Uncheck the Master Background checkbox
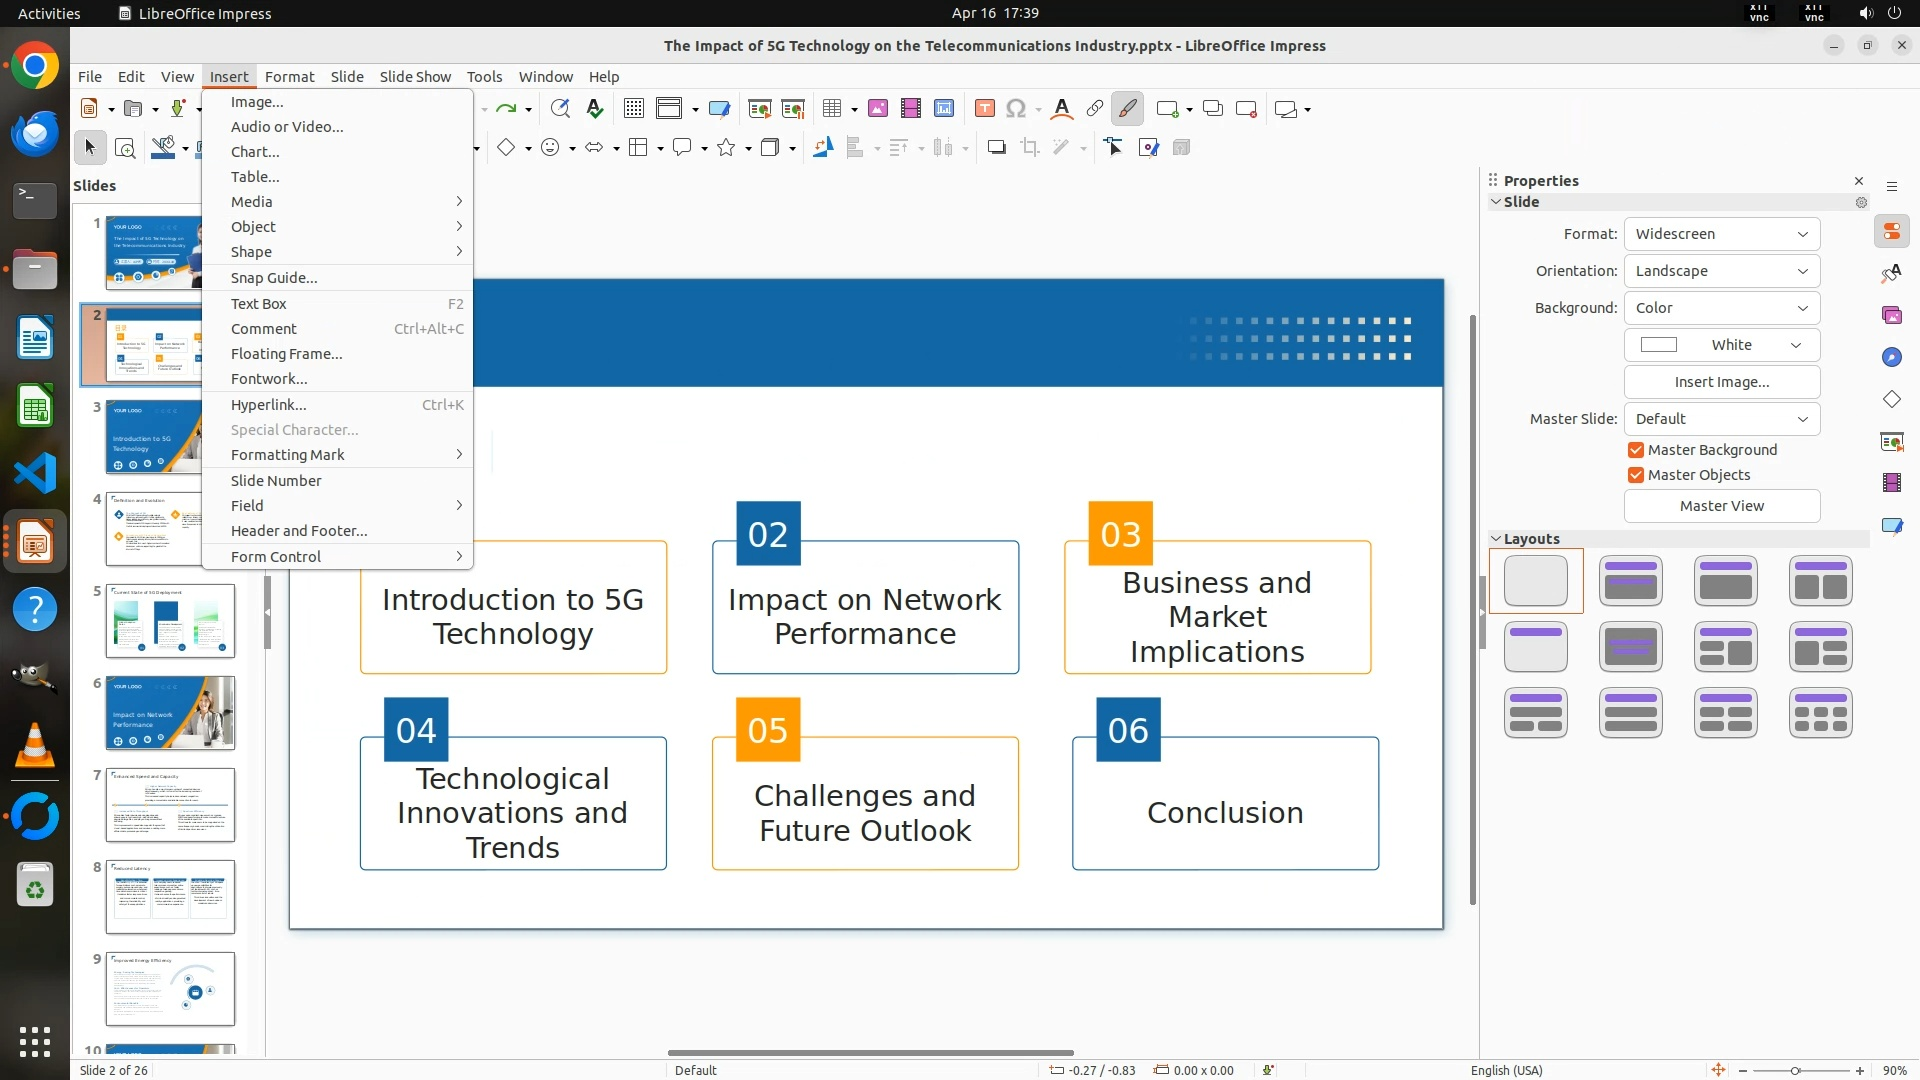 coord(1636,450)
